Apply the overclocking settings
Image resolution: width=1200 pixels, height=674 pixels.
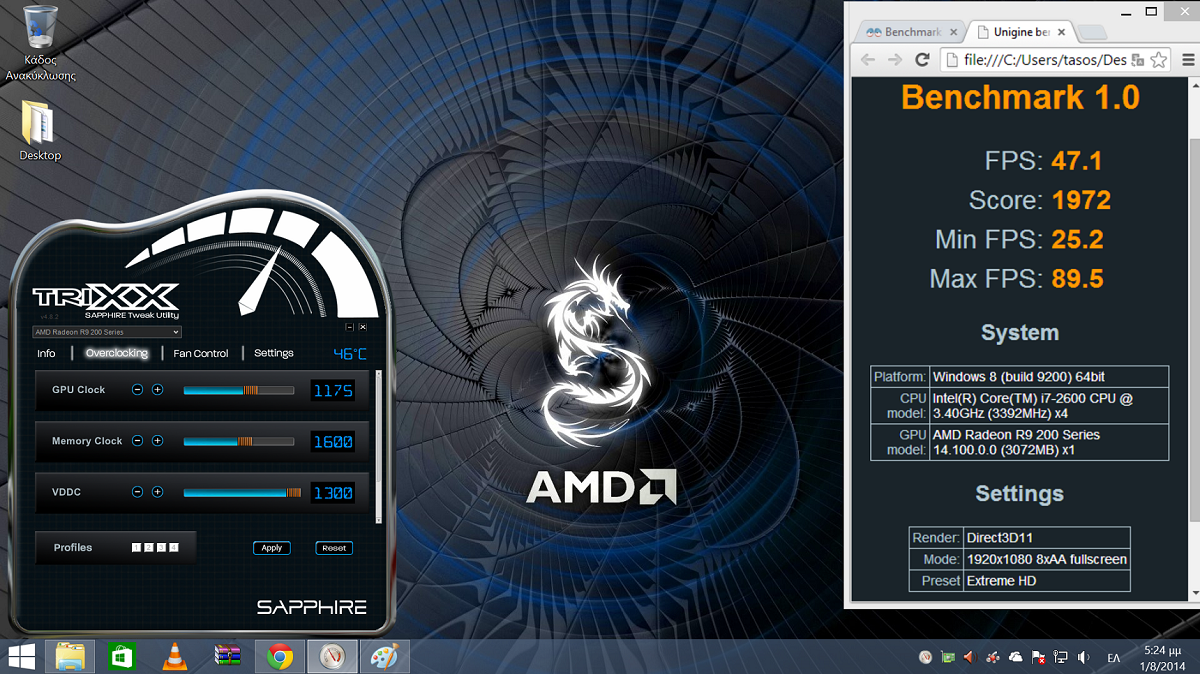click(x=272, y=548)
